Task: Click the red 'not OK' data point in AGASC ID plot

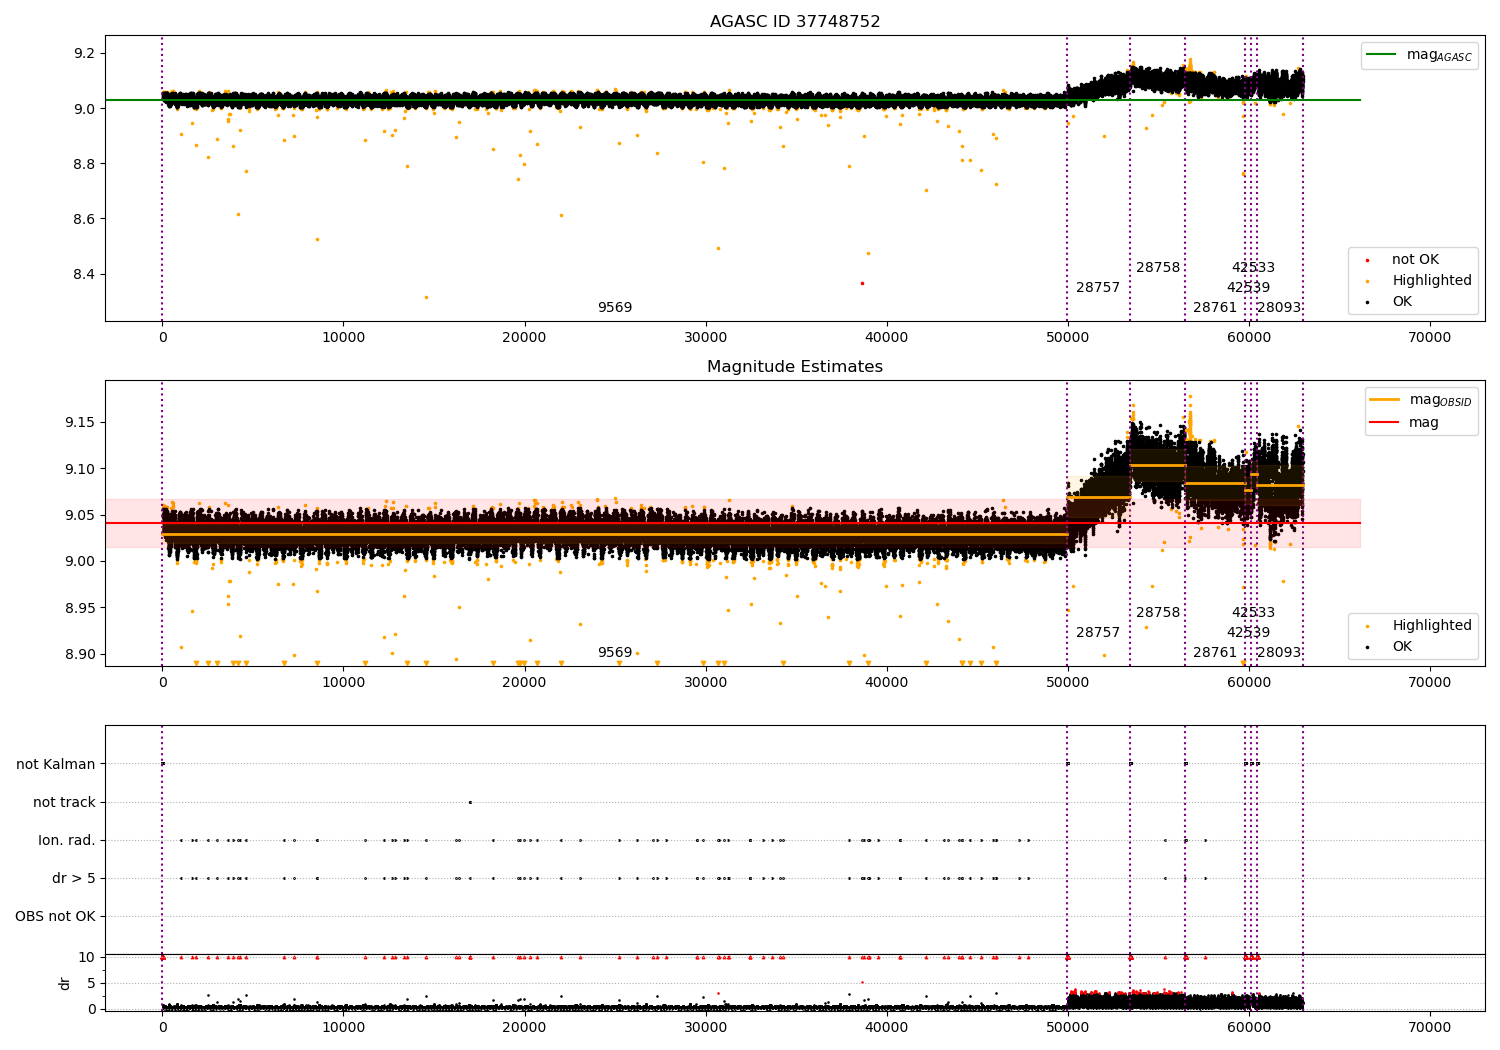Action: 862,283
